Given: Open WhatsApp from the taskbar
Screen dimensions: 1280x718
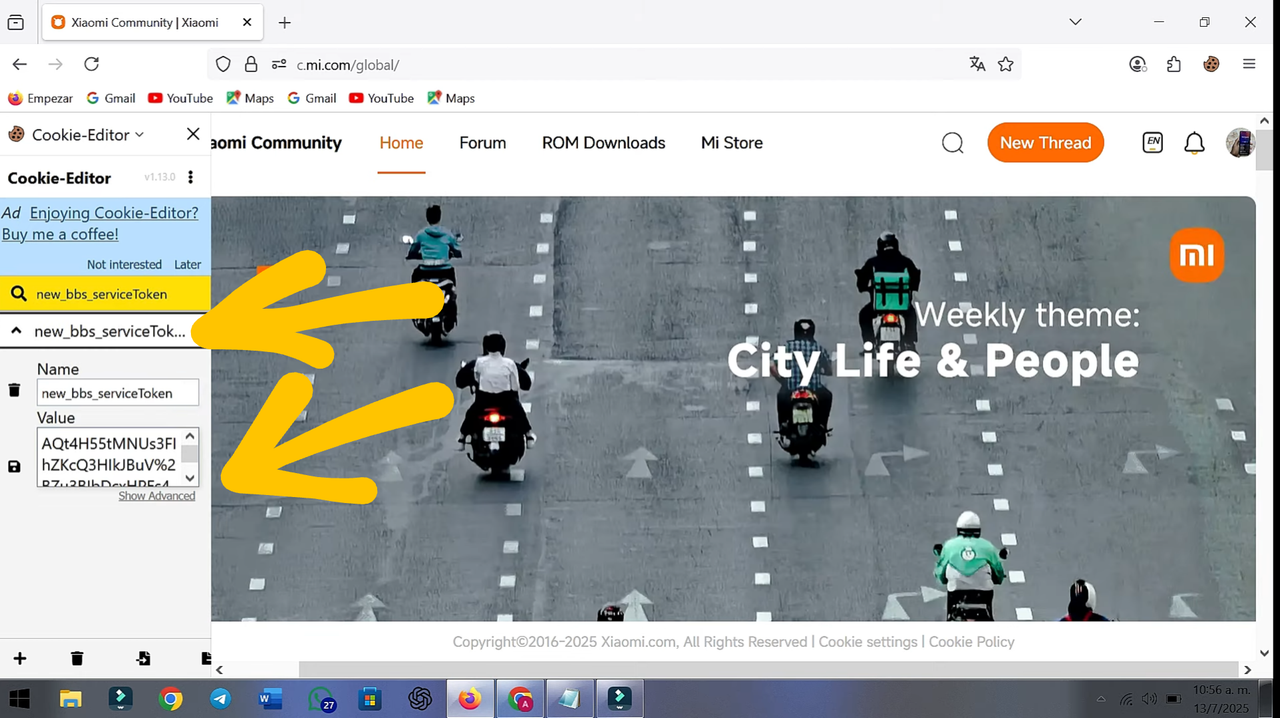Looking at the screenshot, I should point(321,699).
